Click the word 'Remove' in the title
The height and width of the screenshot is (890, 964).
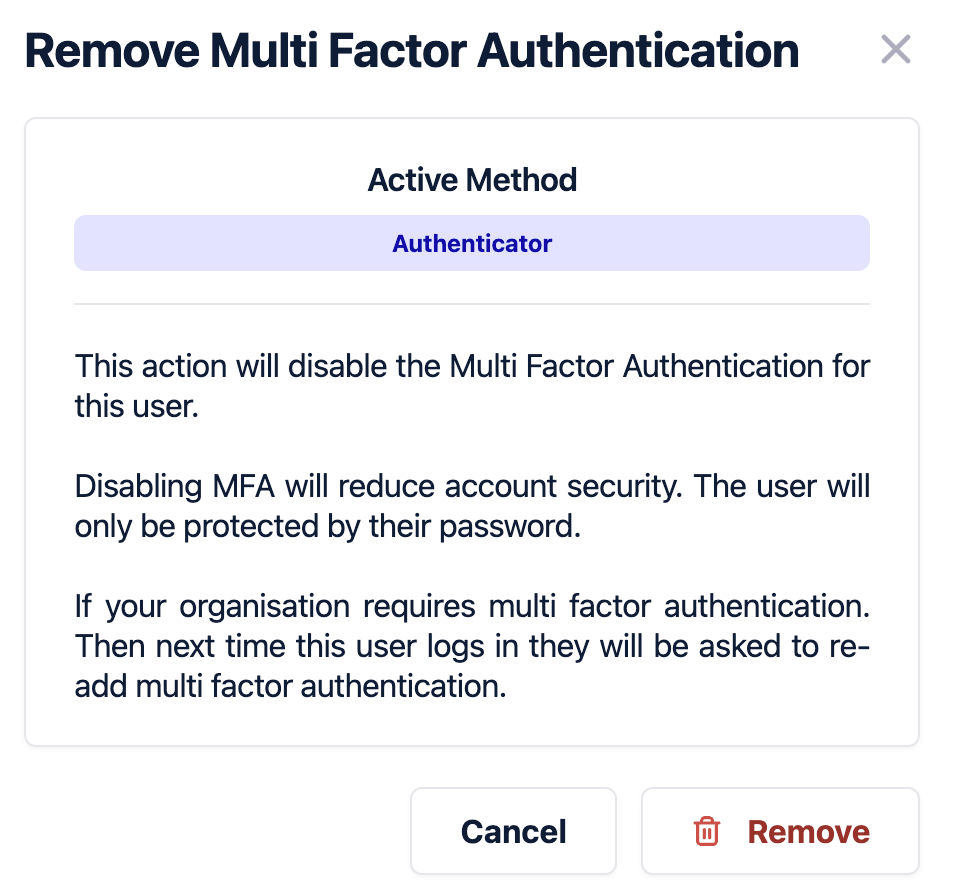(110, 51)
